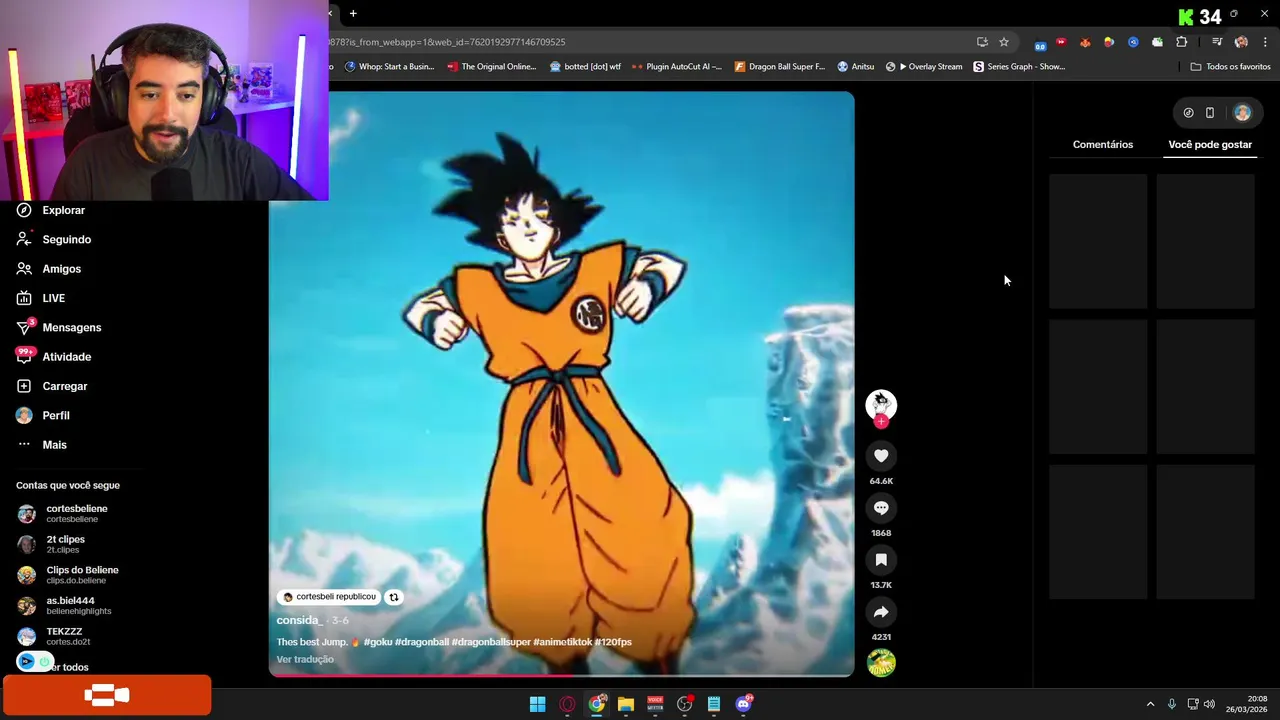Open the volume control in system tray
The image size is (1280, 720).
[x=1209, y=704]
